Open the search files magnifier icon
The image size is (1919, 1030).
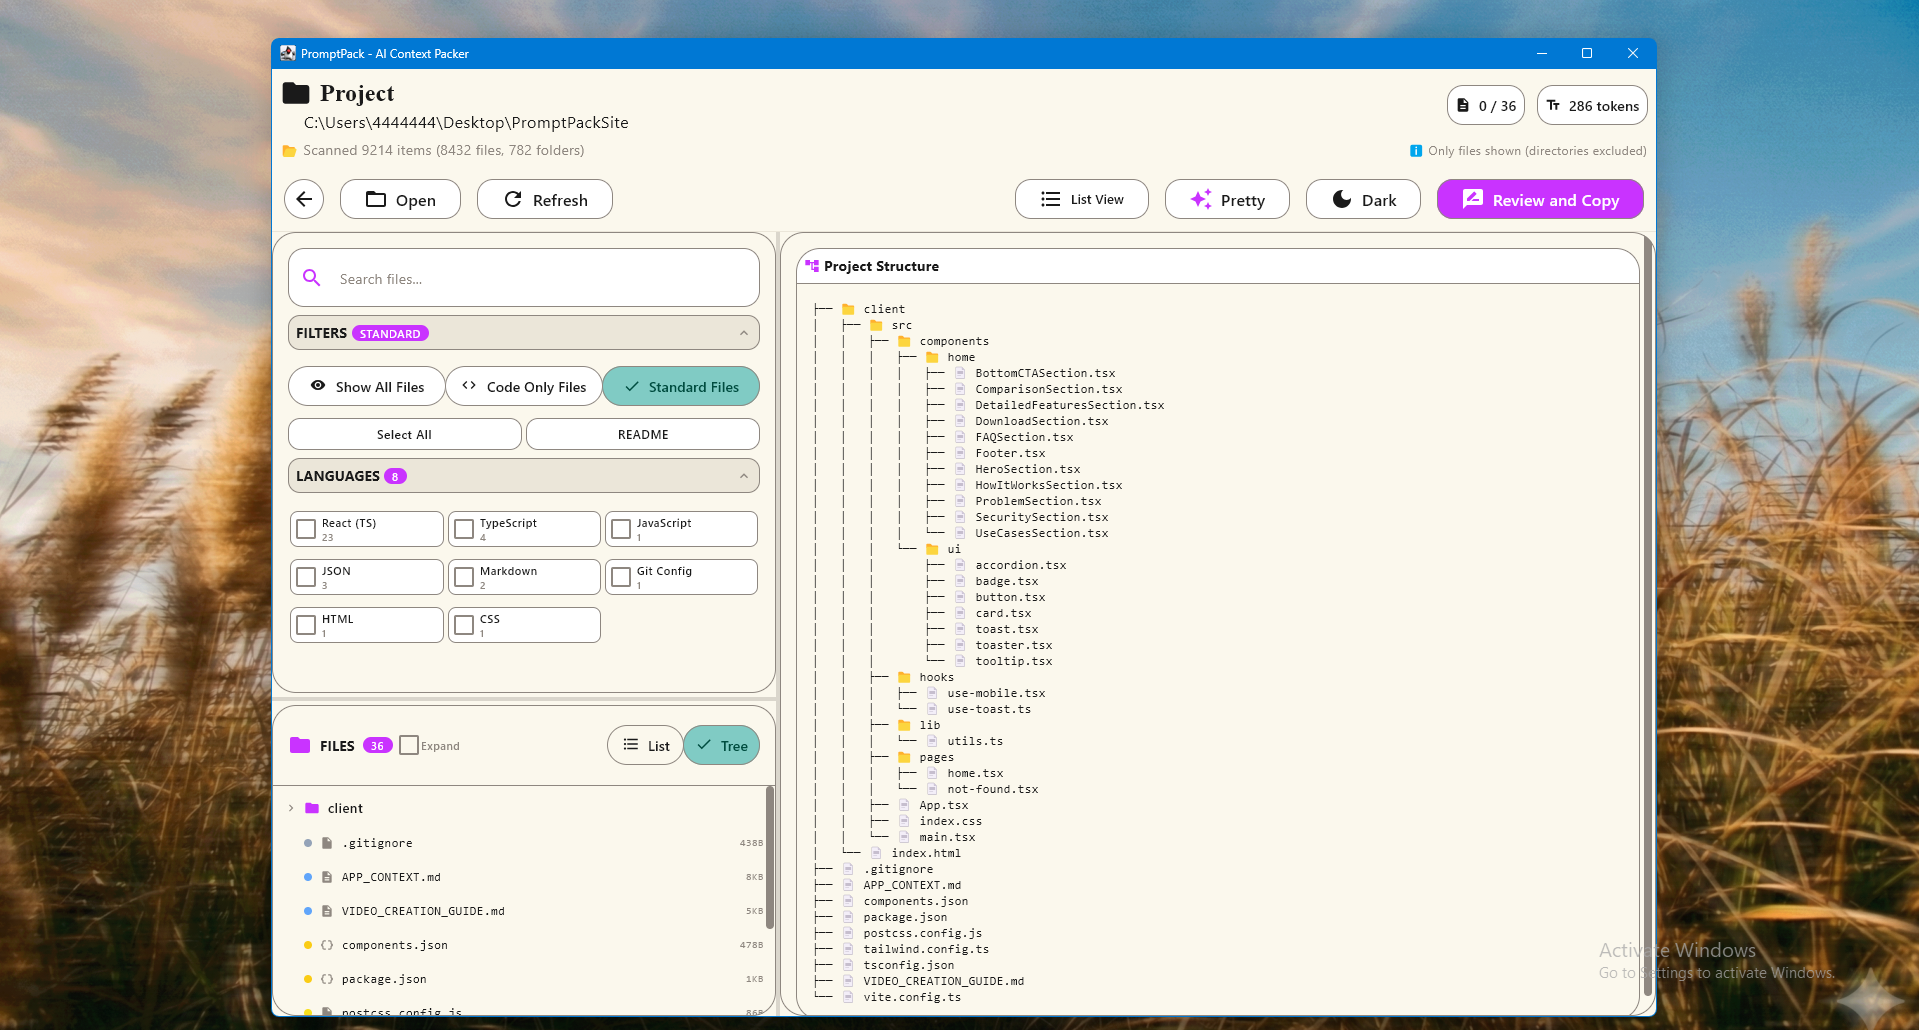(x=312, y=278)
